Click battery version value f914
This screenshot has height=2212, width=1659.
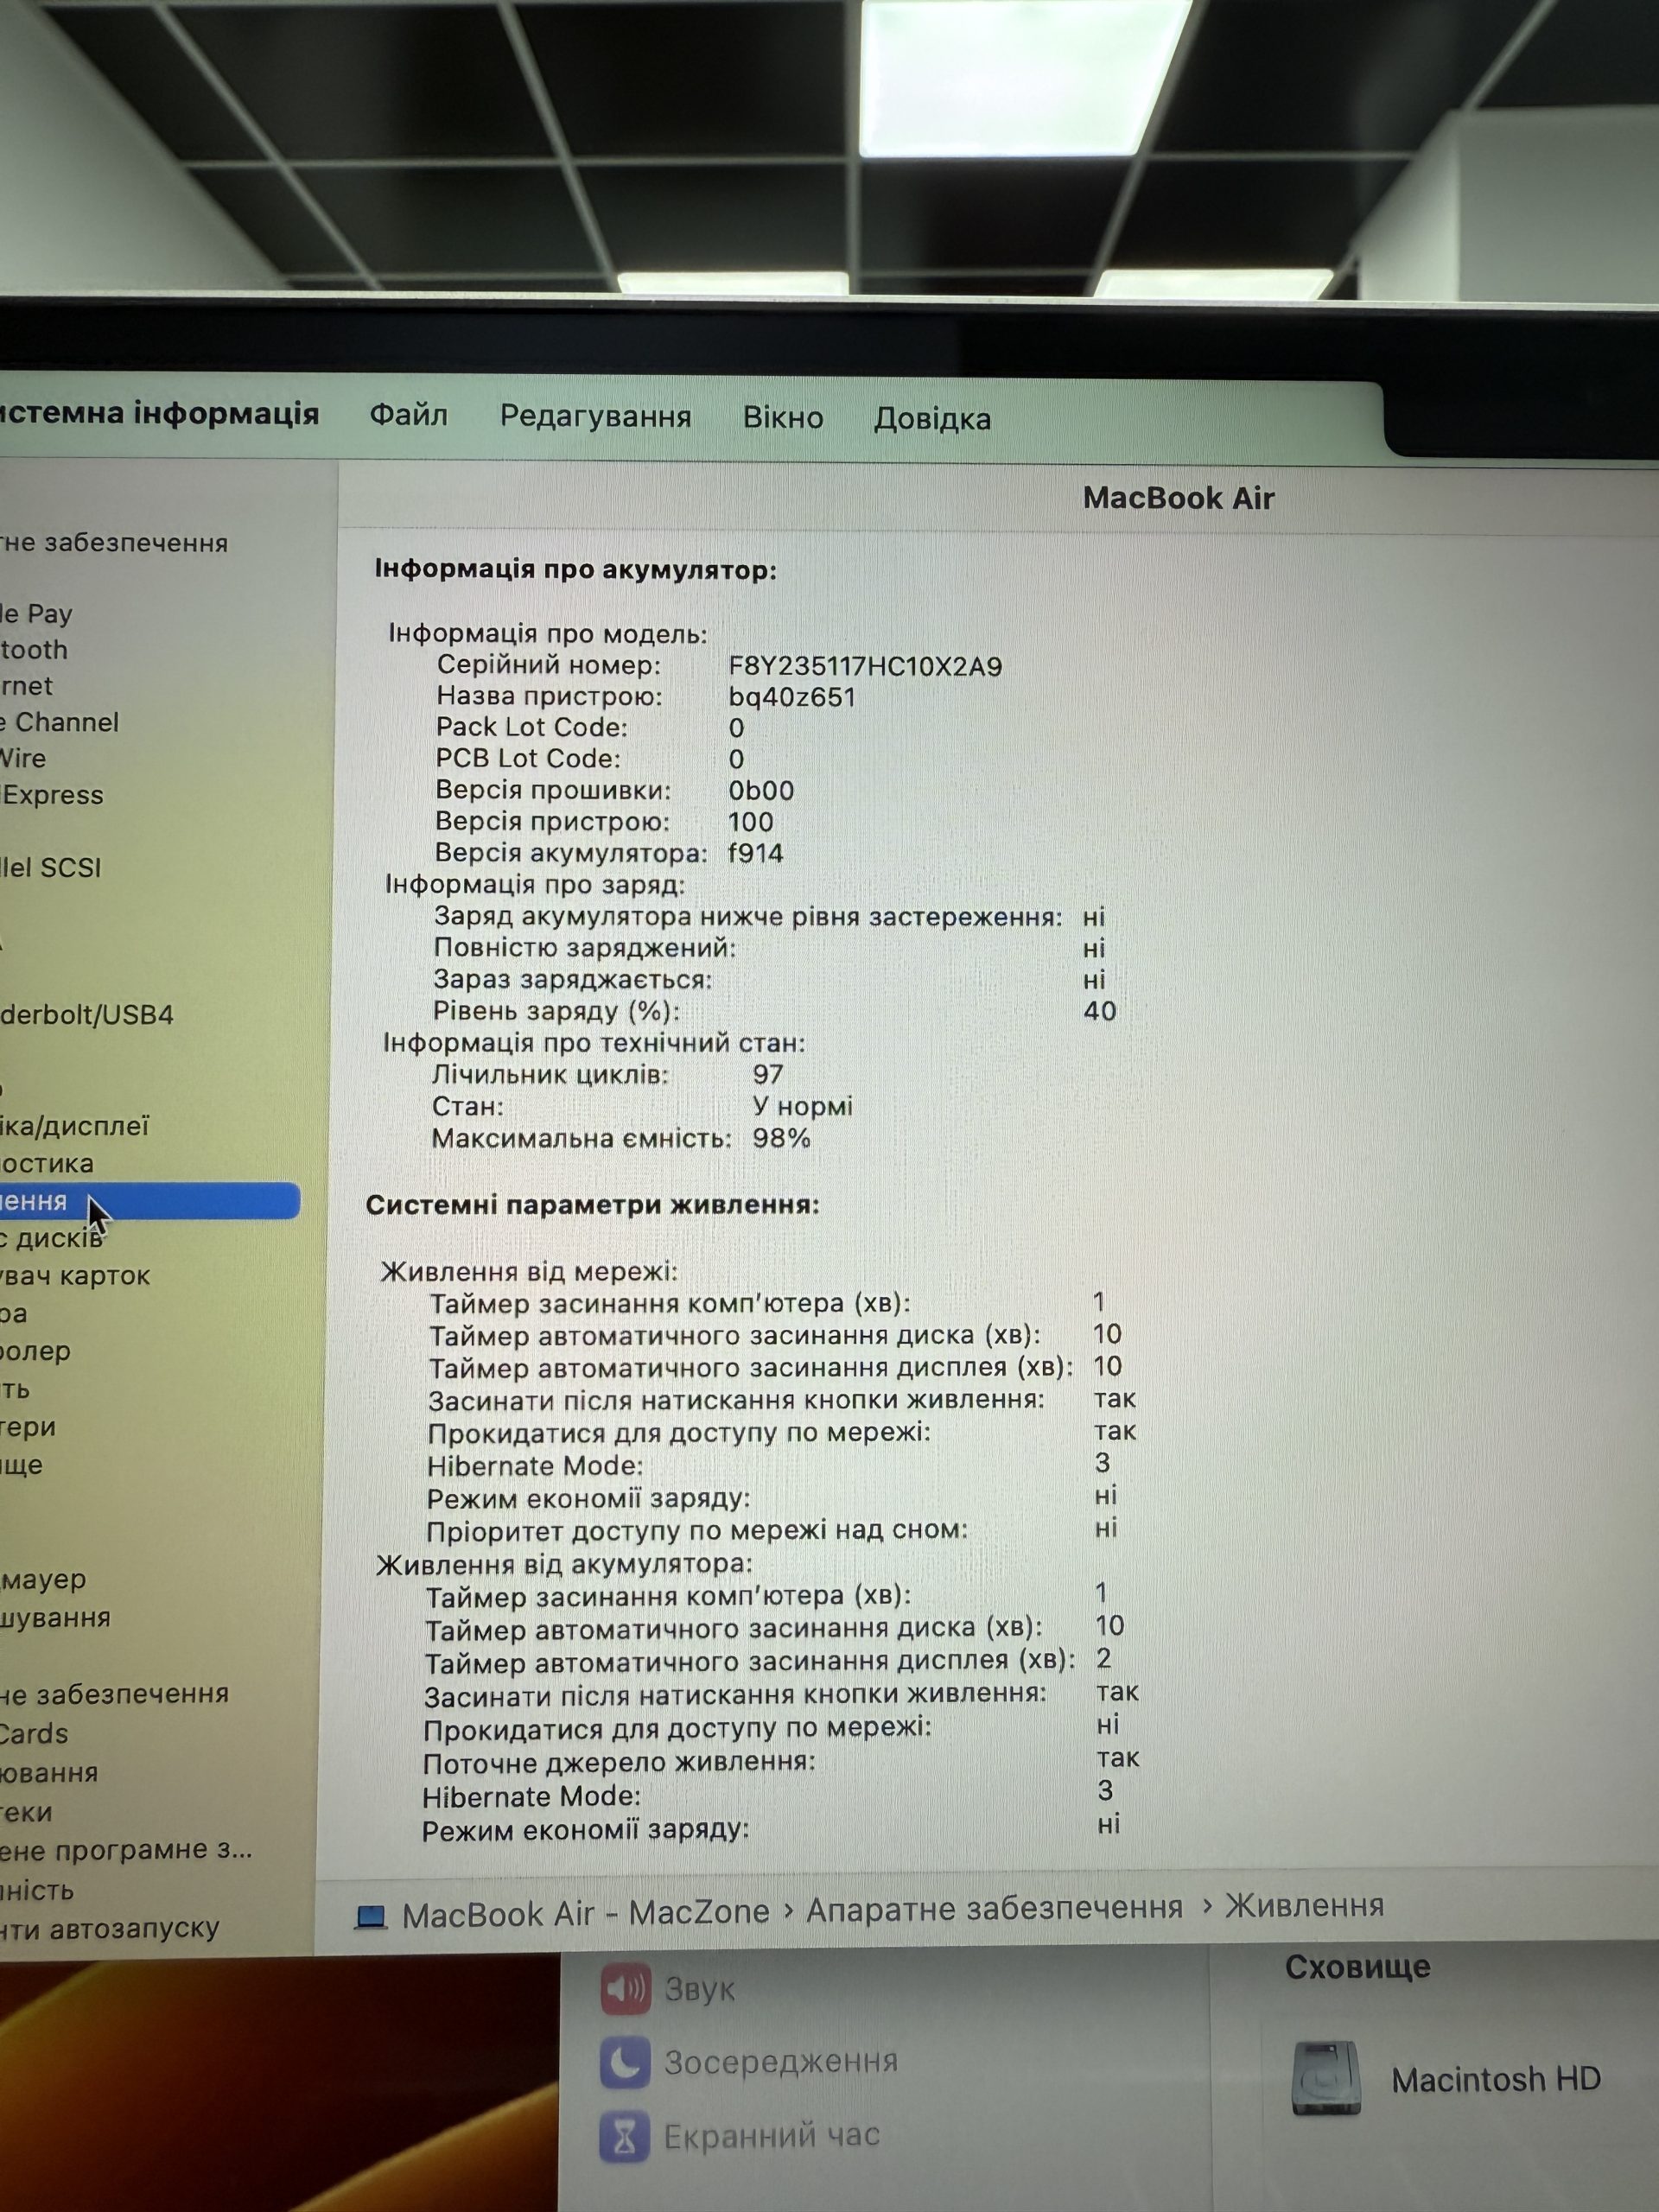click(755, 853)
